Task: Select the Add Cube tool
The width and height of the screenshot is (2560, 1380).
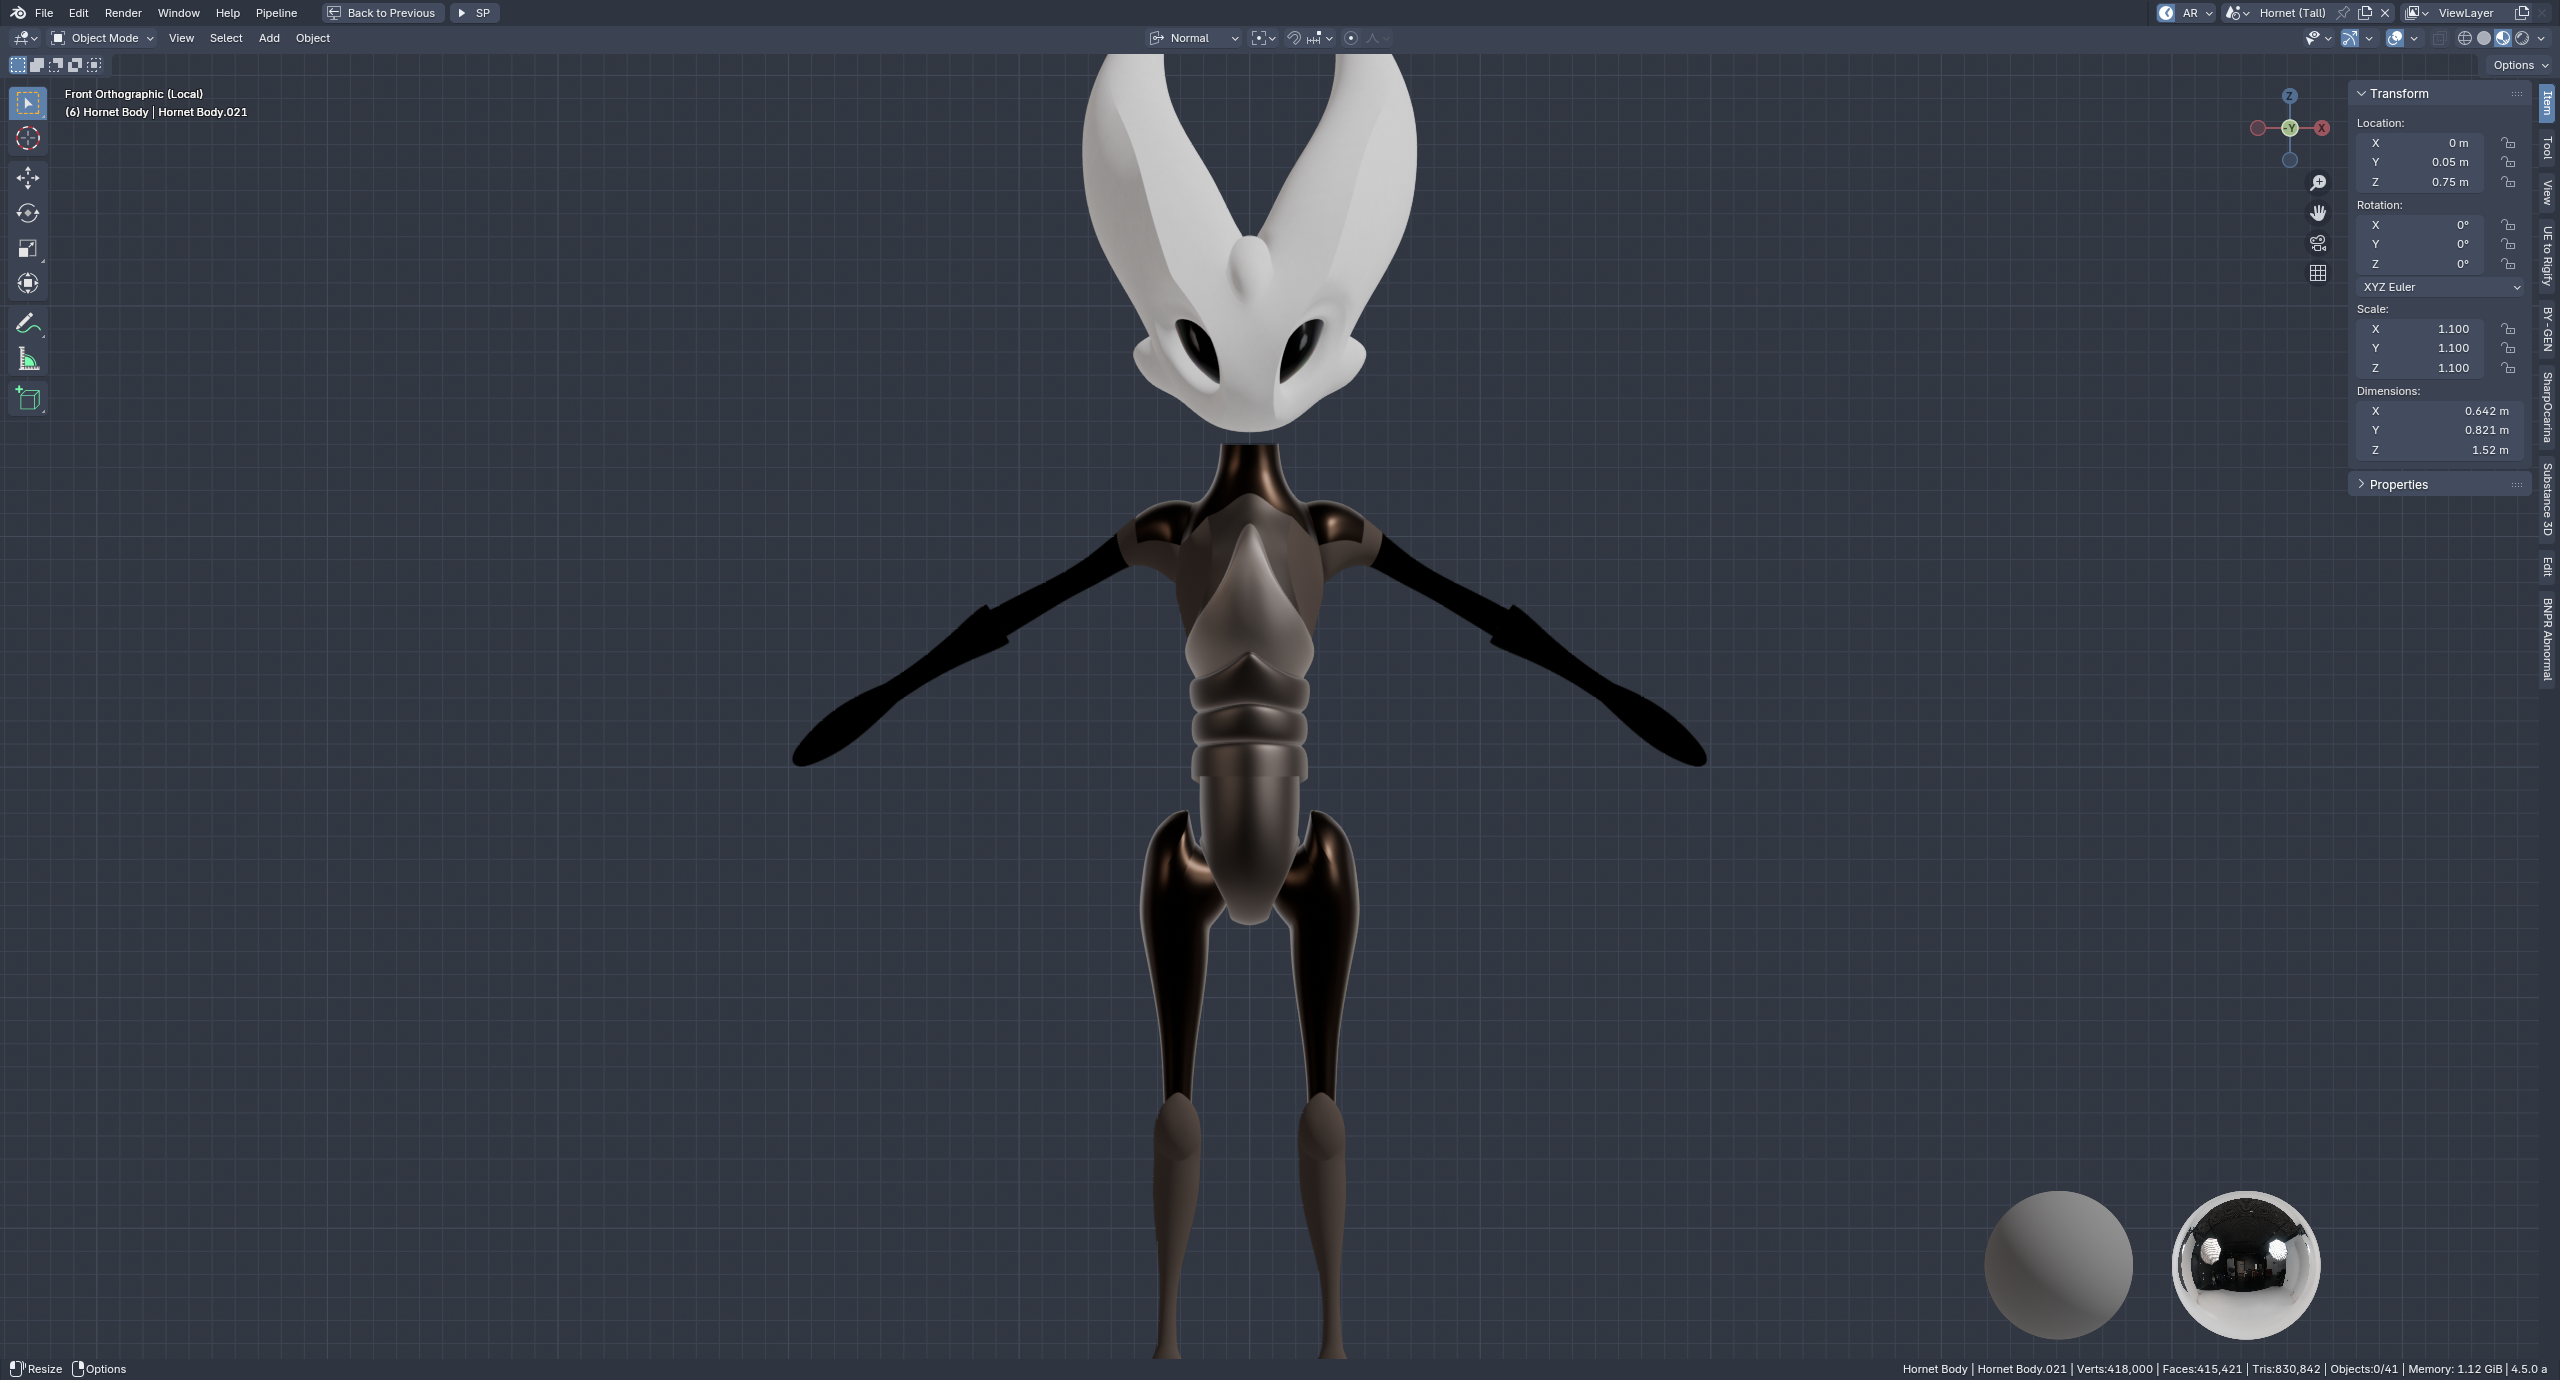Action: point(28,399)
